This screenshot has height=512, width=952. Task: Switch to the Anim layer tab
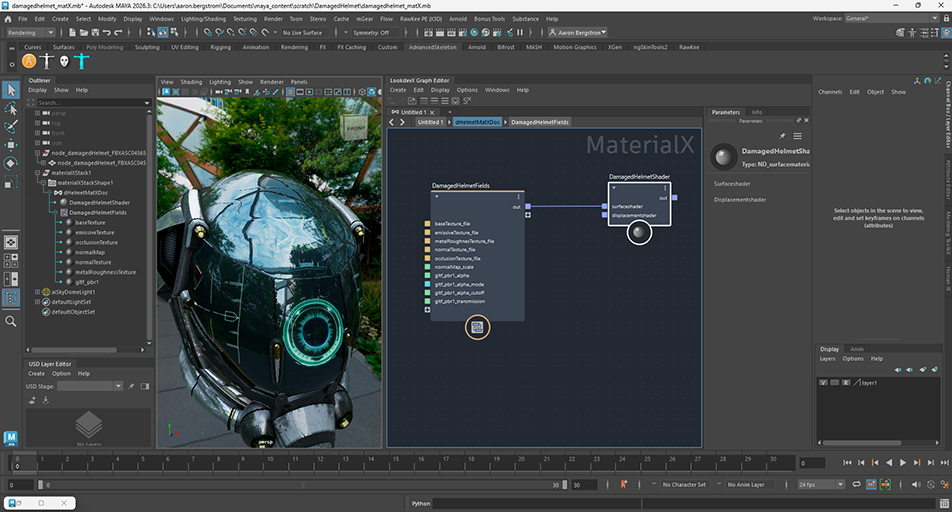(x=857, y=349)
